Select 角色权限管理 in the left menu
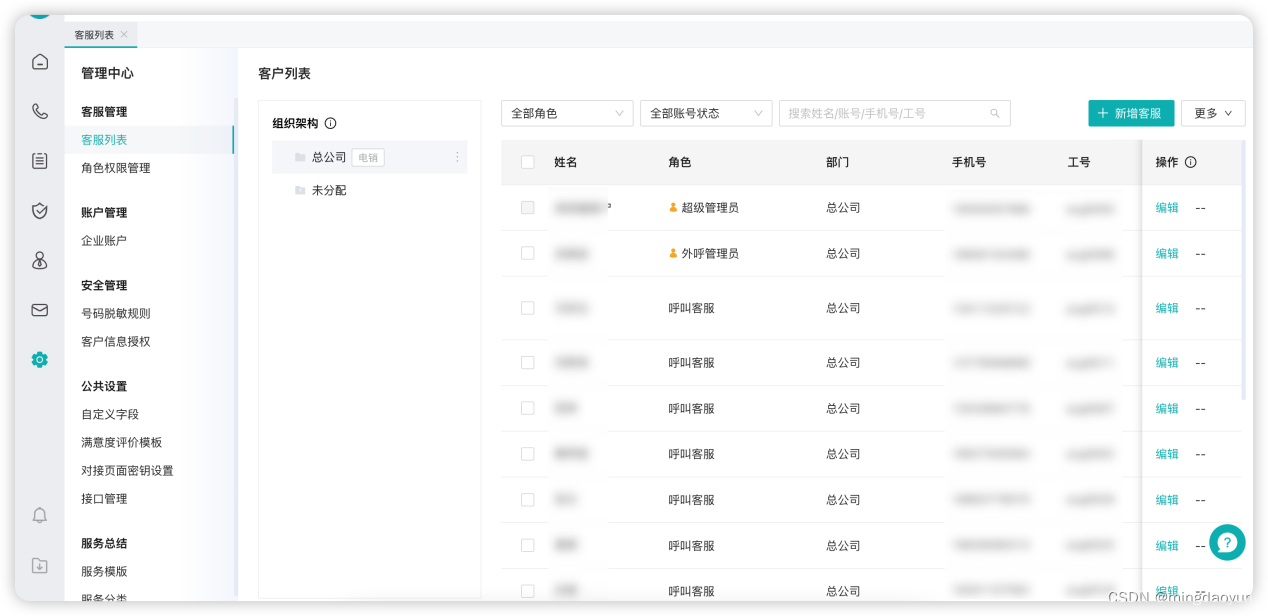The image size is (1268, 616). (116, 168)
